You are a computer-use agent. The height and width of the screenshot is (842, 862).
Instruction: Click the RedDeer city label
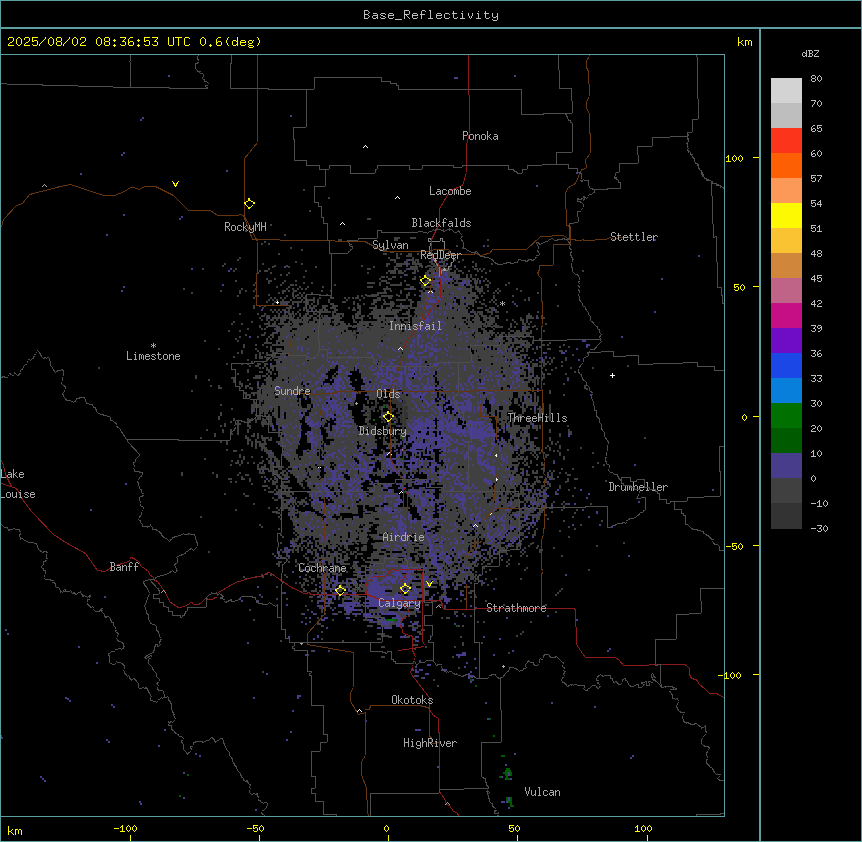click(x=440, y=255)
